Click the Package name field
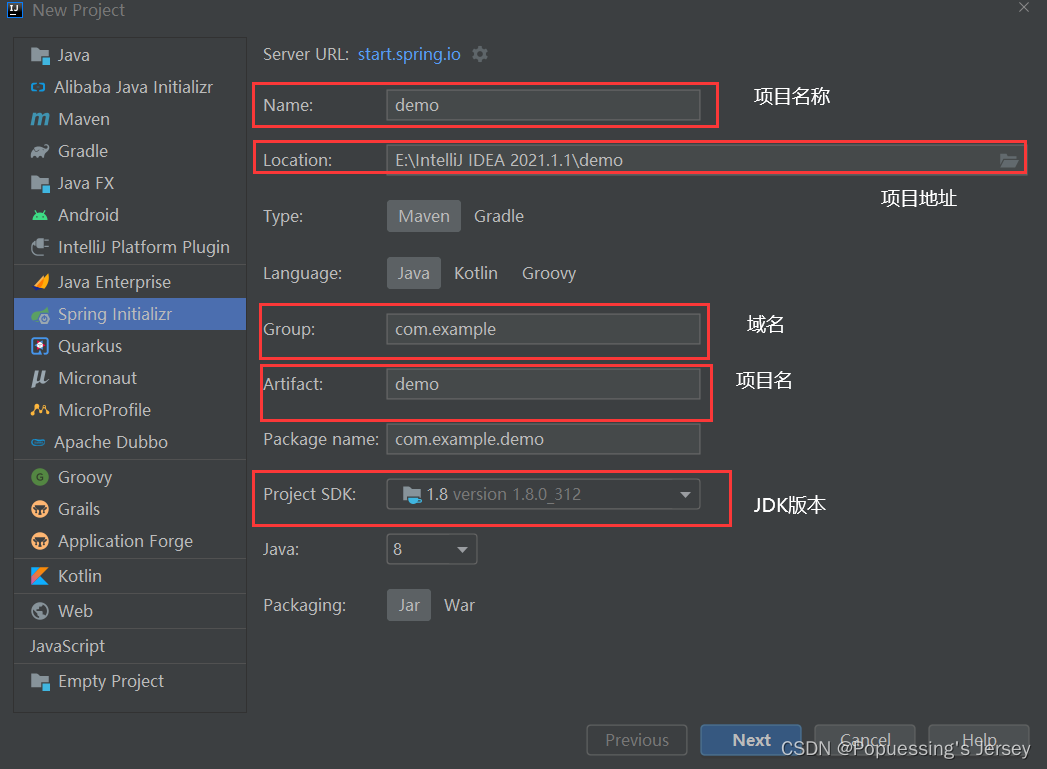This screenshot has width=1047, height=769. (544, 439)
